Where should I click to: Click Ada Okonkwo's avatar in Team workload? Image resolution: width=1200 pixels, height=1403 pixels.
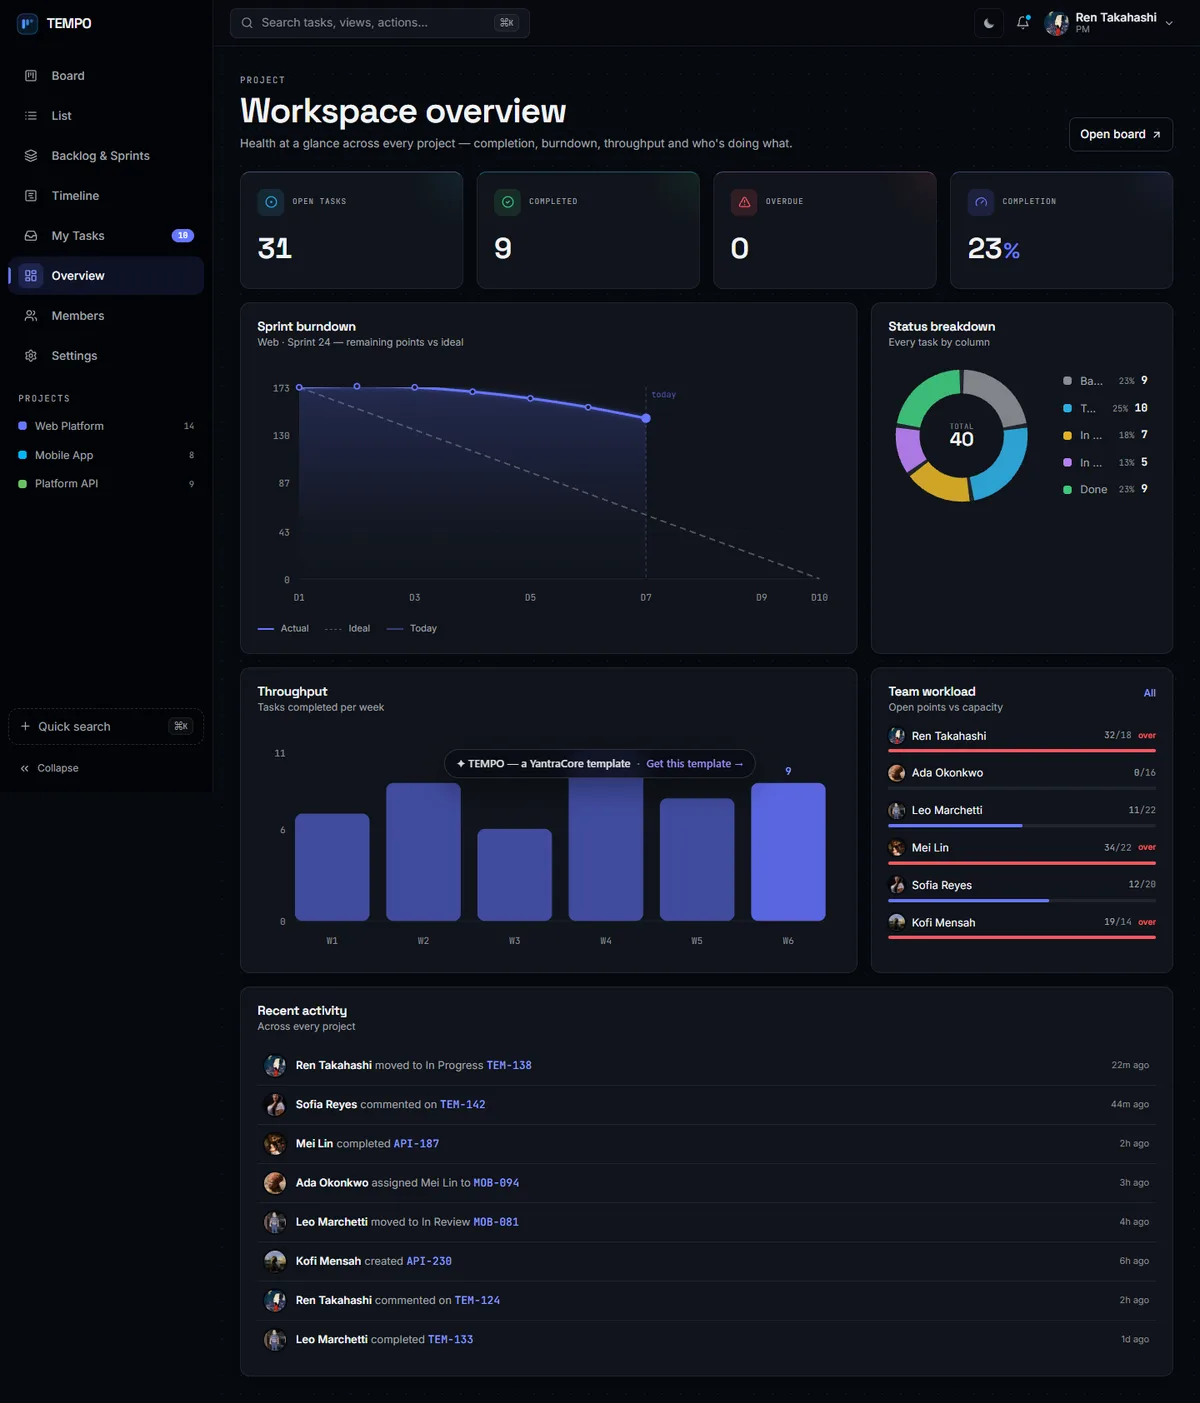tap(897, 773)
